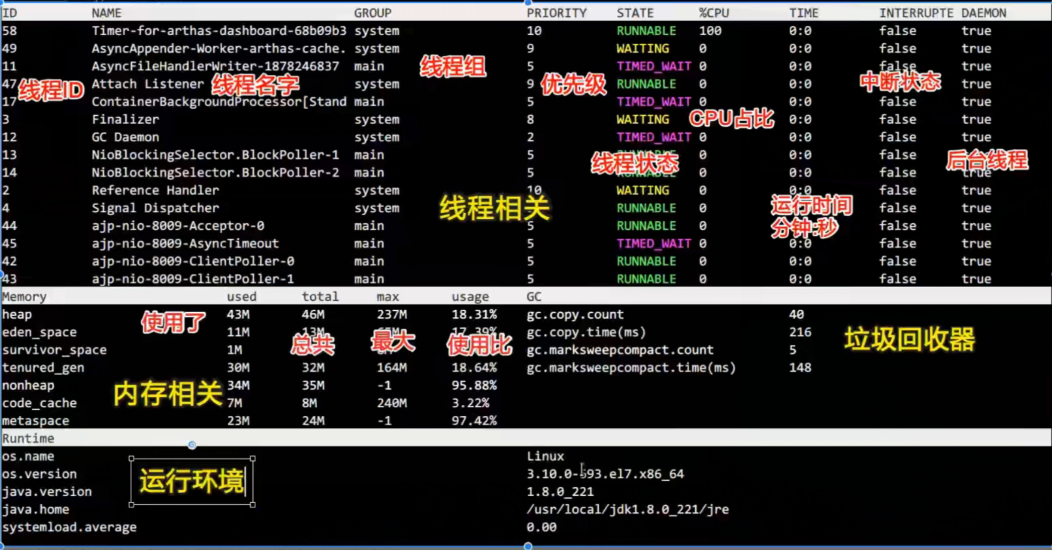This screenshot has width=1052, height=550.
Task: Click gc.marksweepcompact.time value 148
Action: coord(800,368)
